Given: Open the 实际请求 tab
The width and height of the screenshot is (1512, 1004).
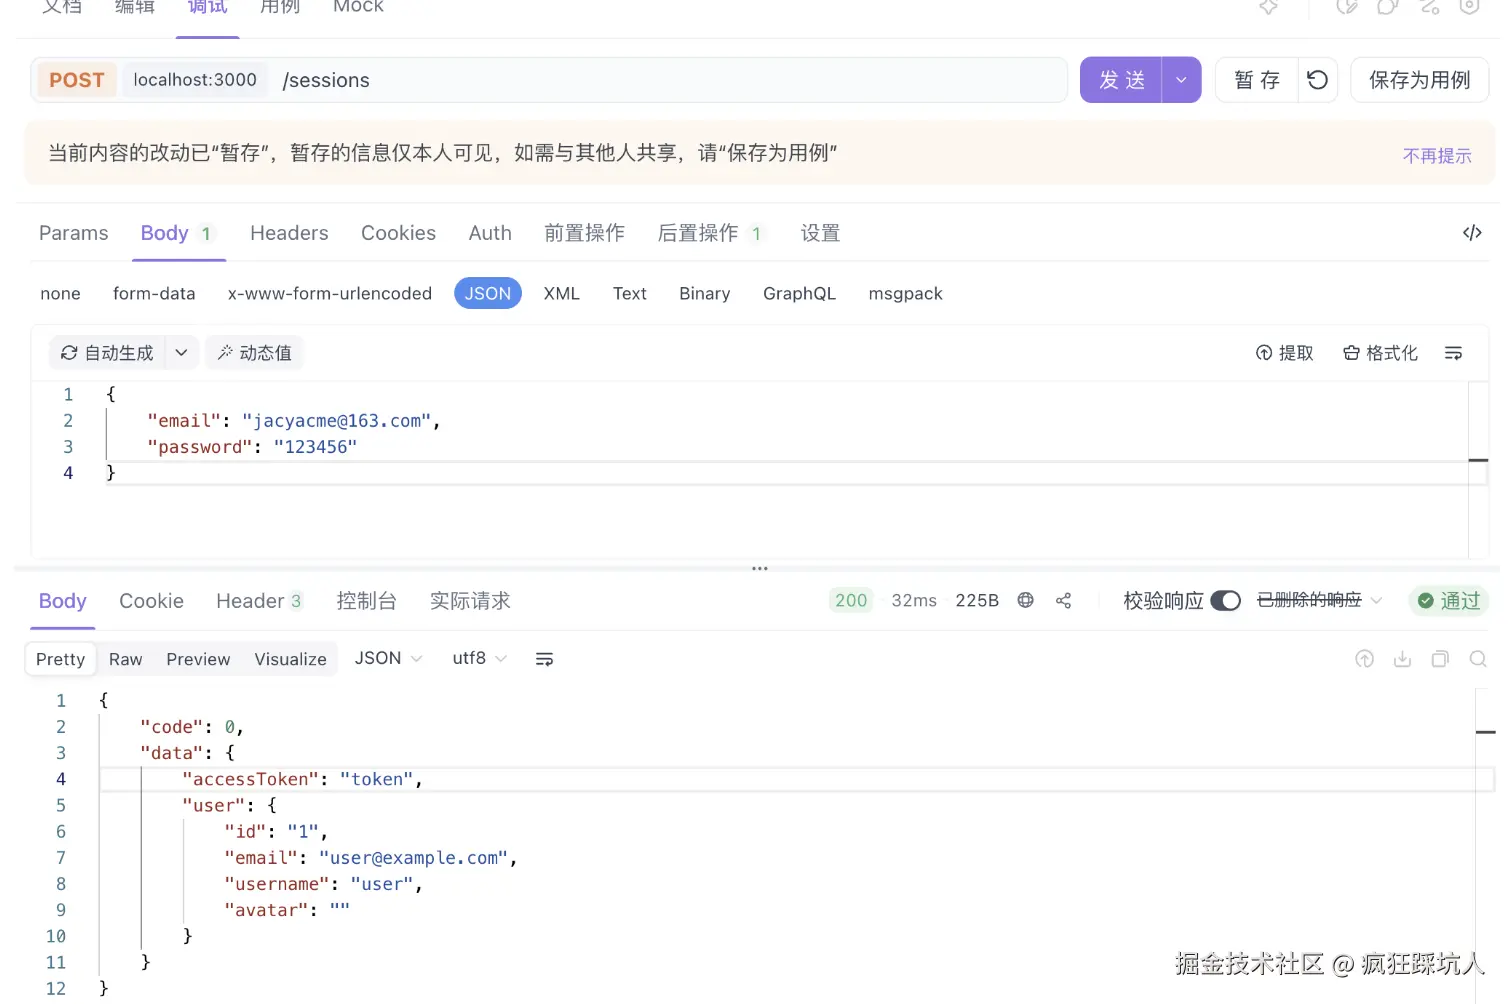Looking at the screenshot, I should pyautogui.click(x=470, y=601).
